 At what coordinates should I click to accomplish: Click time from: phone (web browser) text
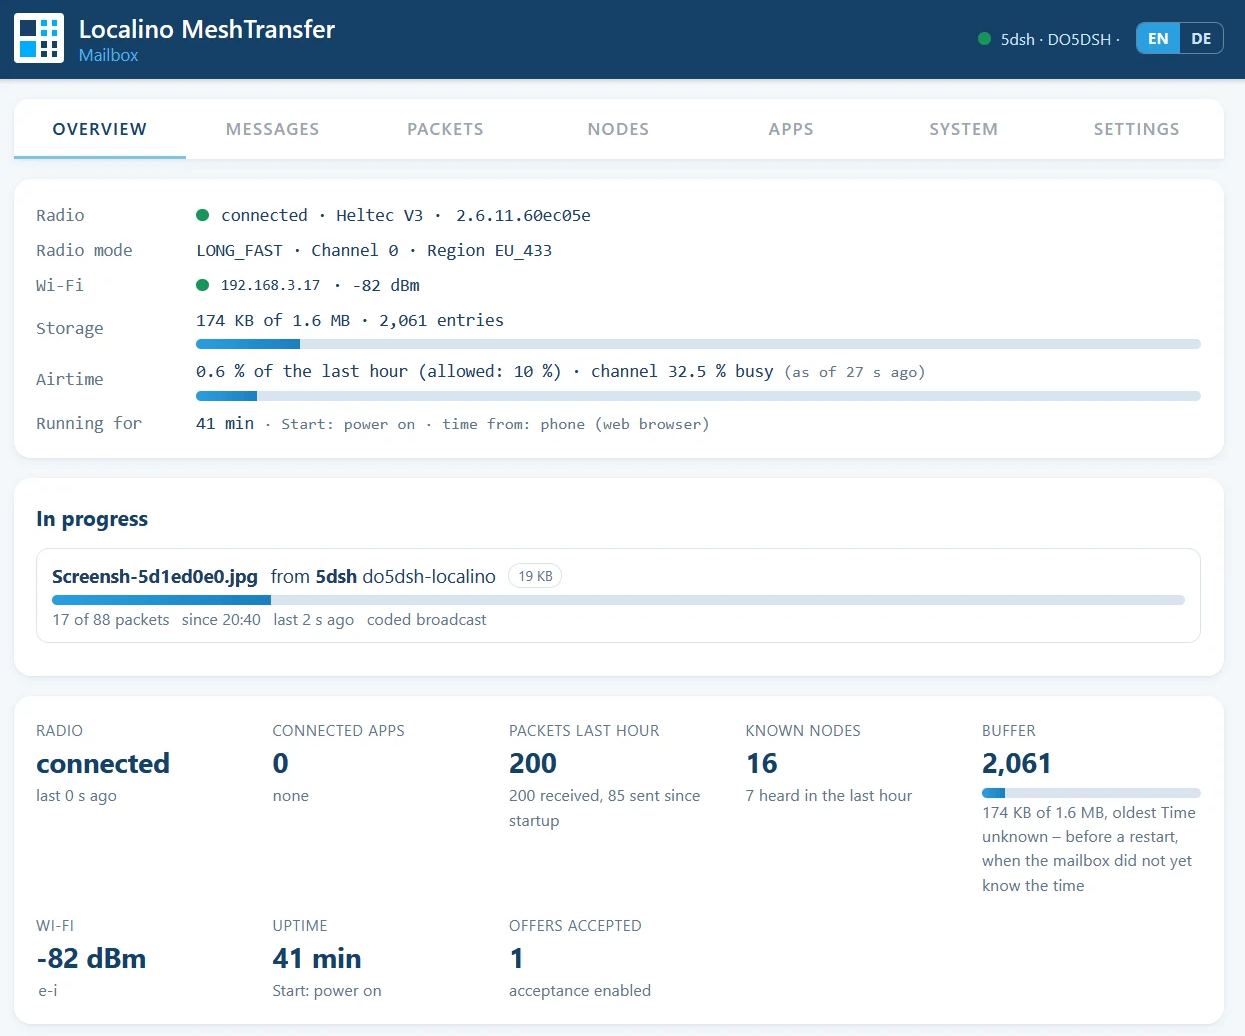click(x=576, y=424)
